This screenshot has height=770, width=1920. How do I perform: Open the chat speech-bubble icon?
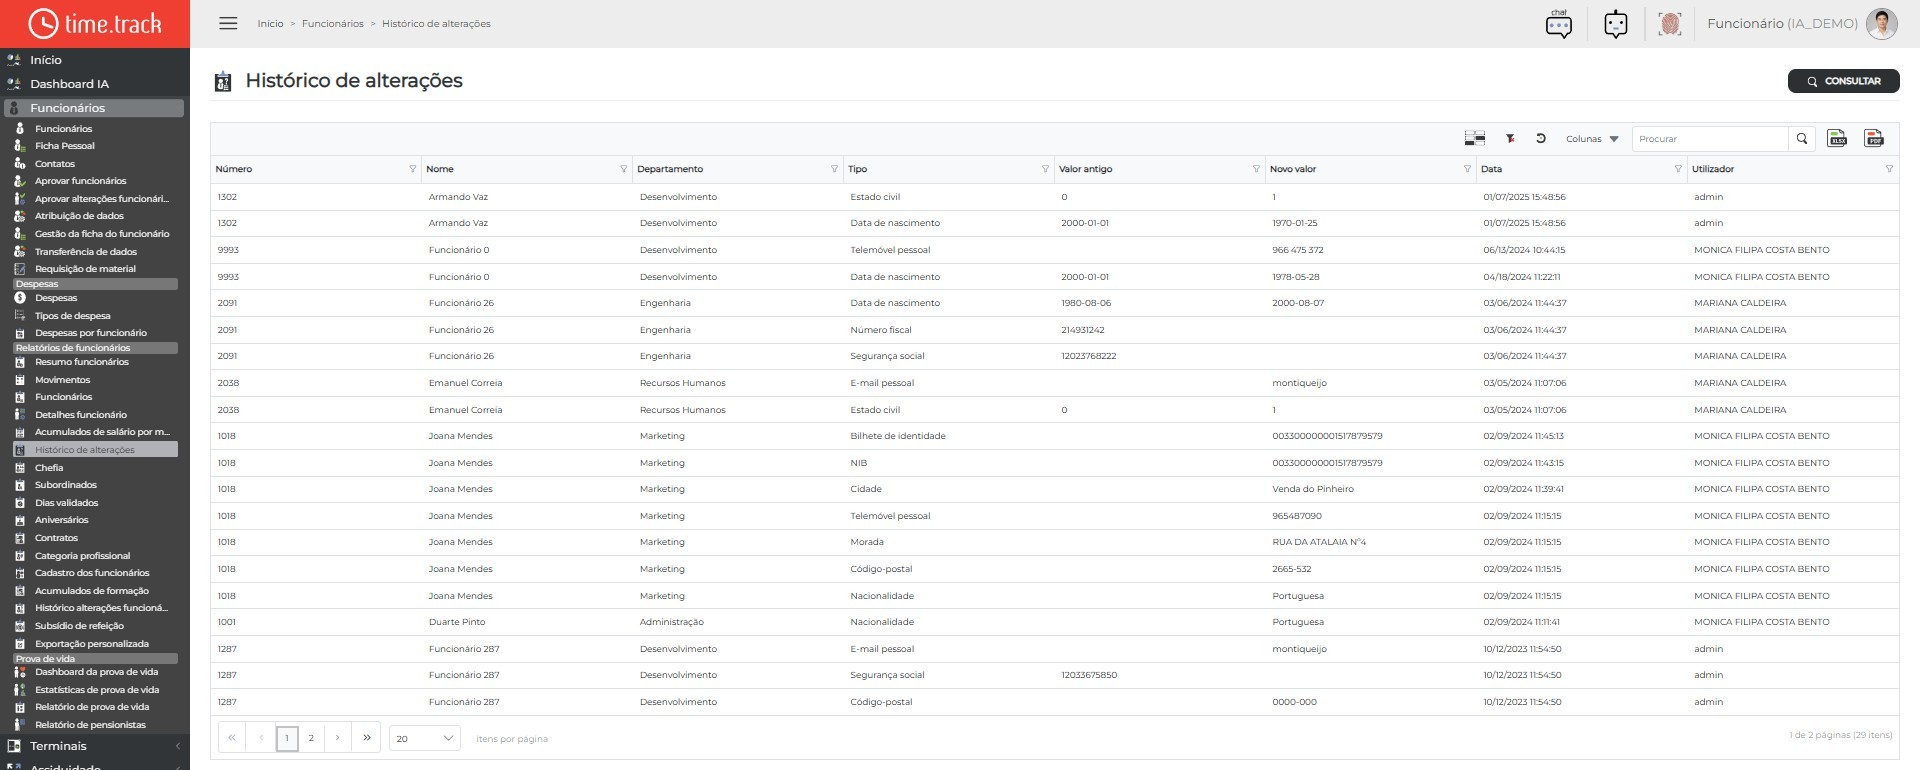pyautogui.click(x=1559, y=23)
